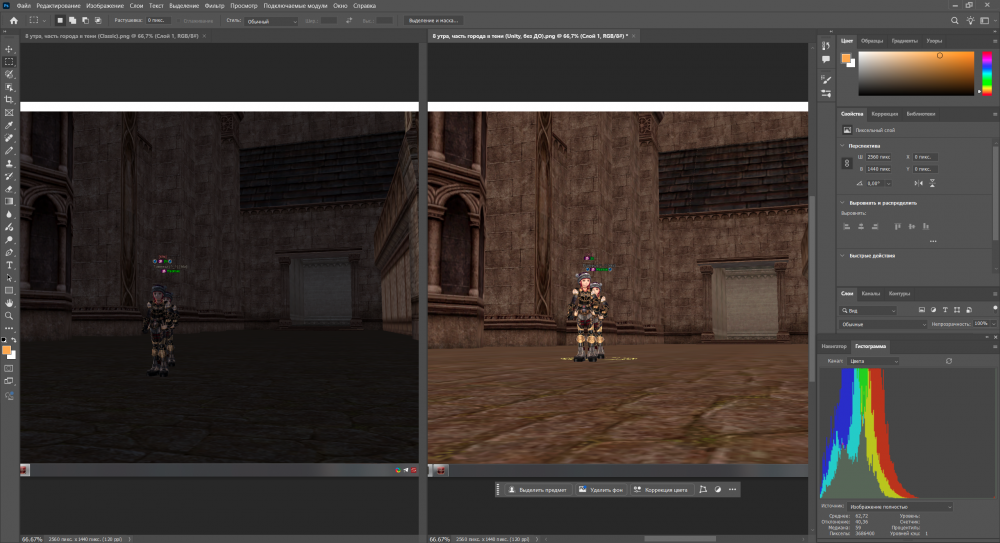This screenshot has height=543, width=1000.
Task: Select the Zoom tool in toolbar
Action: point(9,316)
